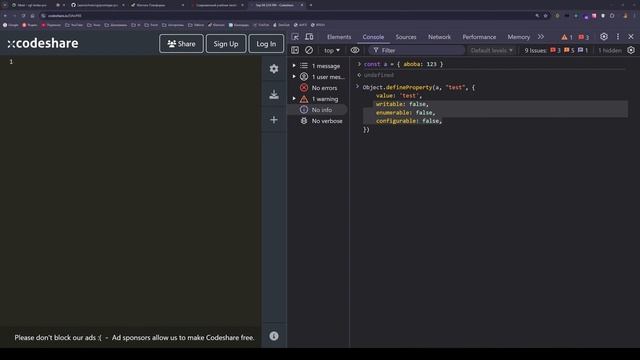Clear the console with the ban icon

[x=309, y=50]
